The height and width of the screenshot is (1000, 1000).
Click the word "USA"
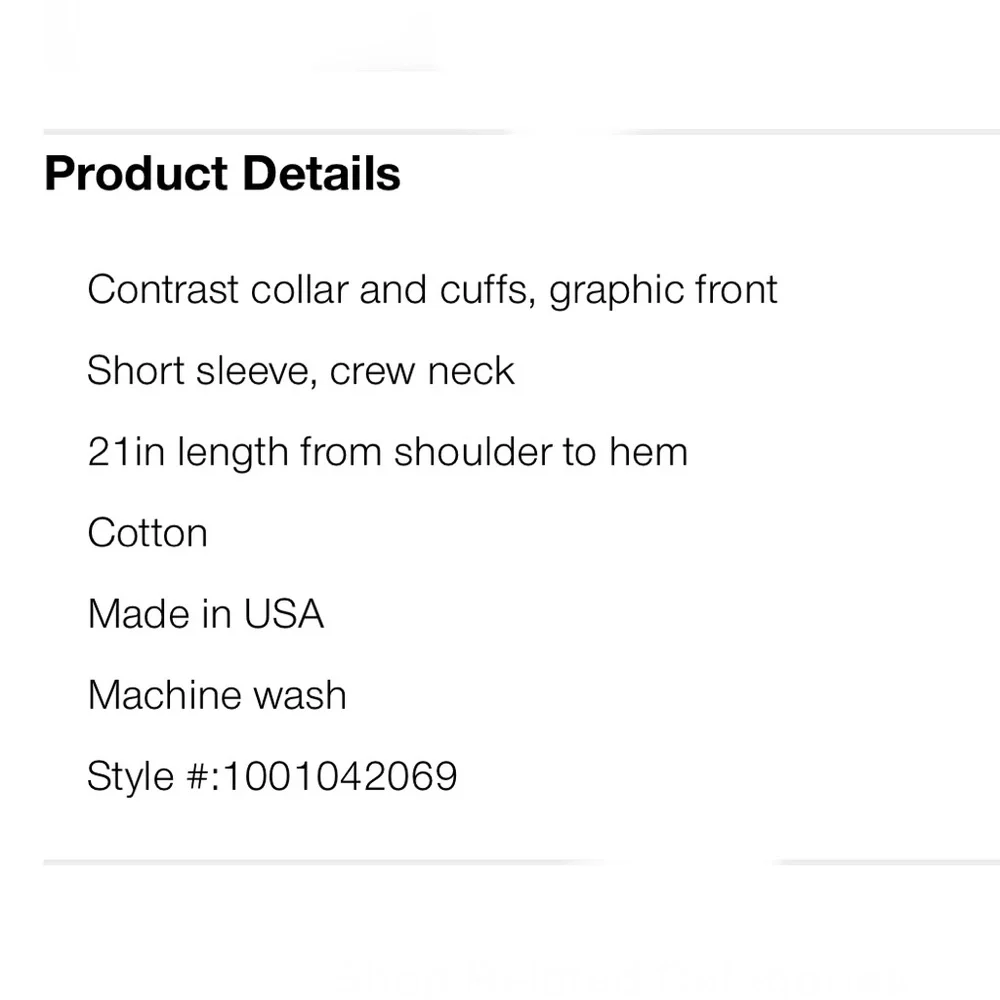pos(284,614)
